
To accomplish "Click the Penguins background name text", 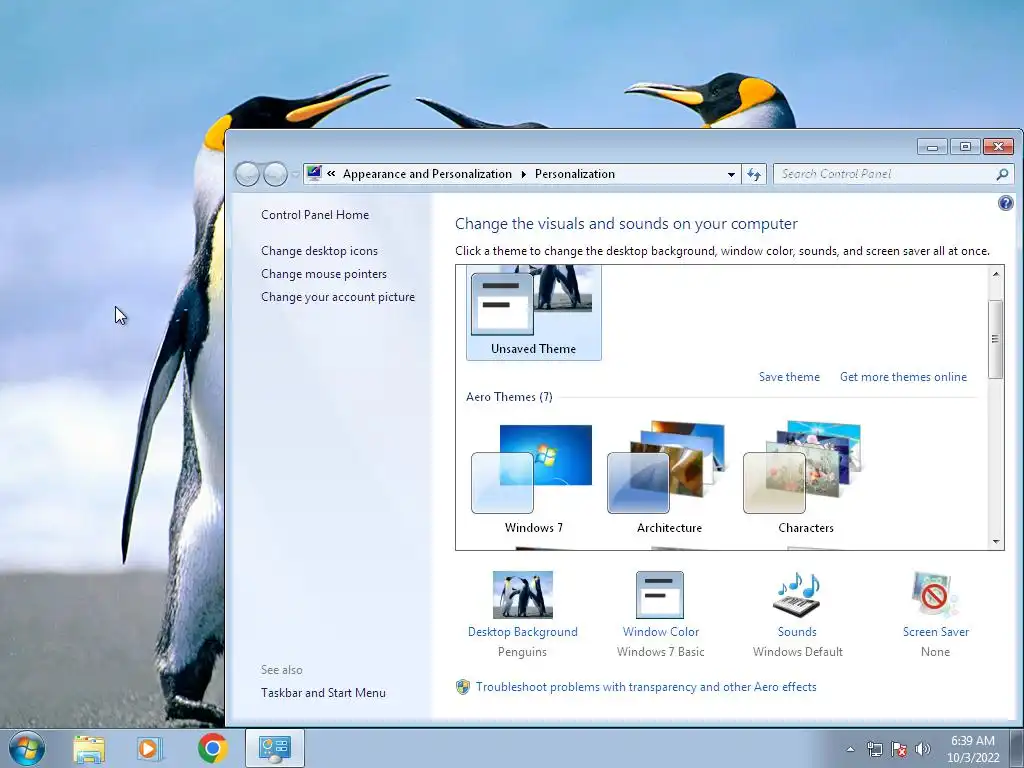I will point(522,652).
